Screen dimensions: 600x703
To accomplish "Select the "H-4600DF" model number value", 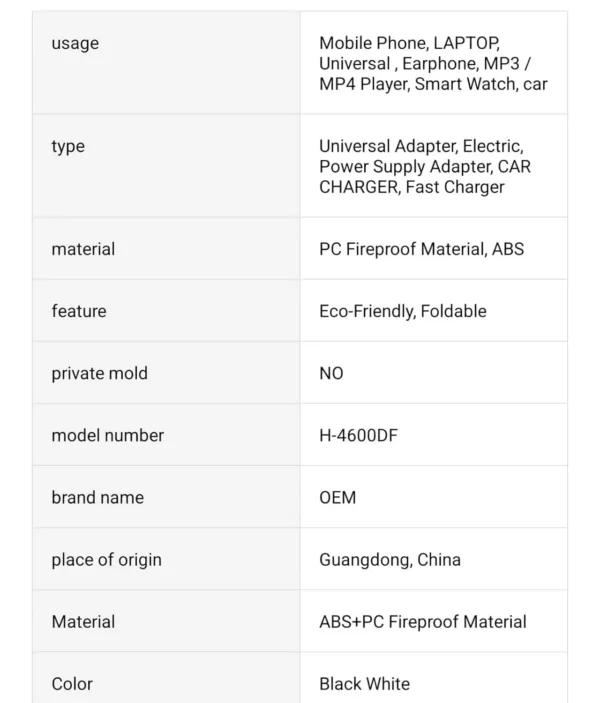I will click(x=358, y=435).
